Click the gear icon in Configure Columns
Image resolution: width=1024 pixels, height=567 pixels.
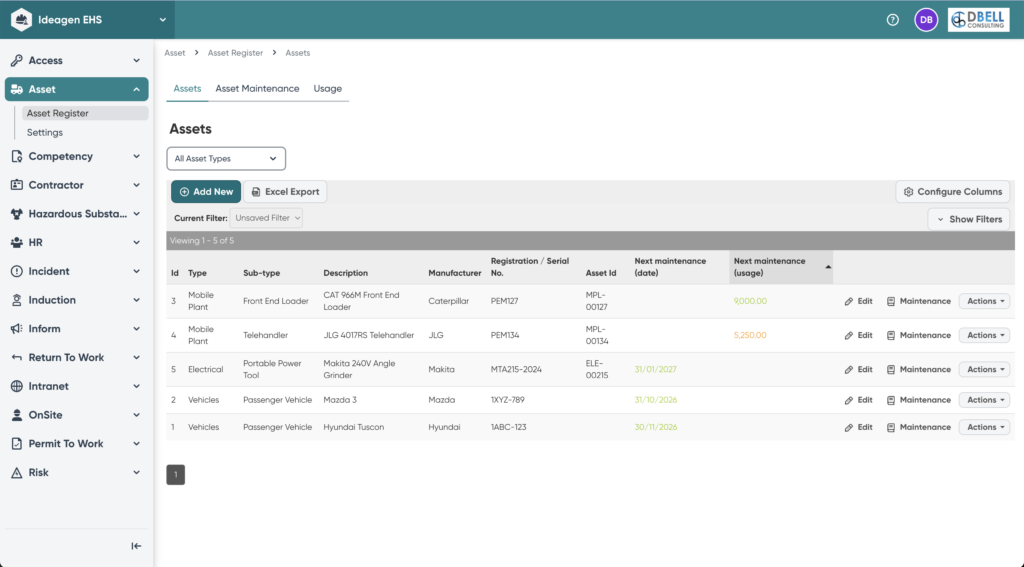click(908, 192)
